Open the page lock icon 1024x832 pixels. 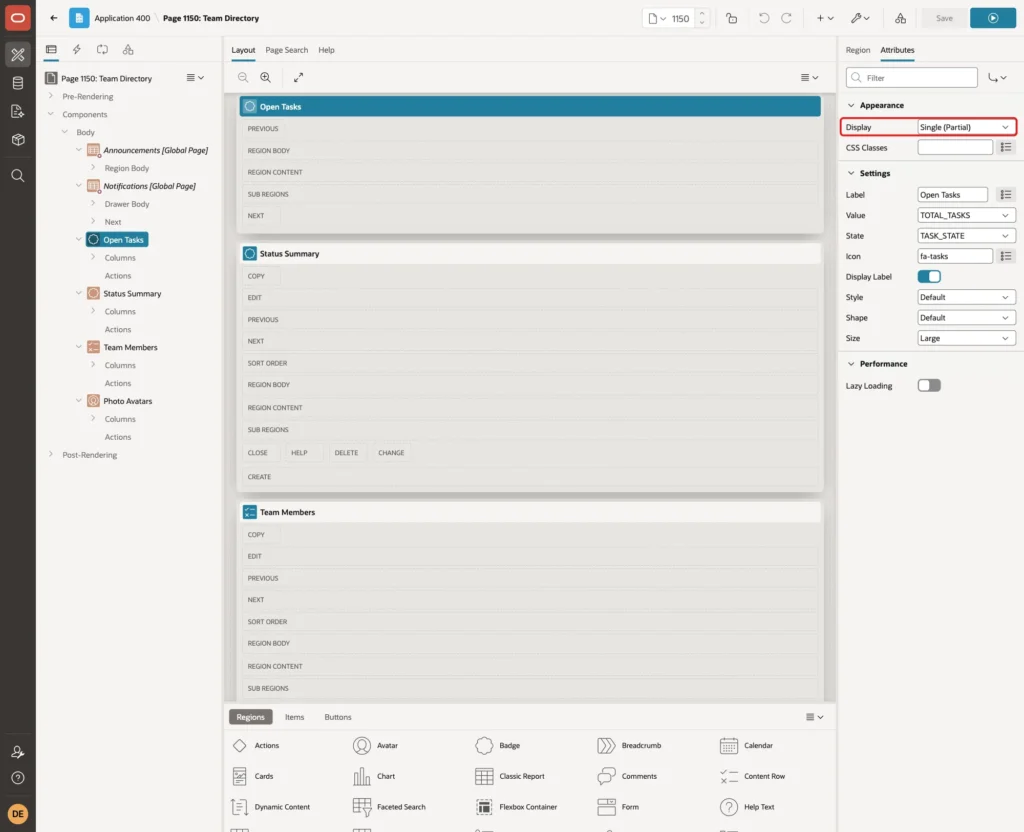pos(731,18)
